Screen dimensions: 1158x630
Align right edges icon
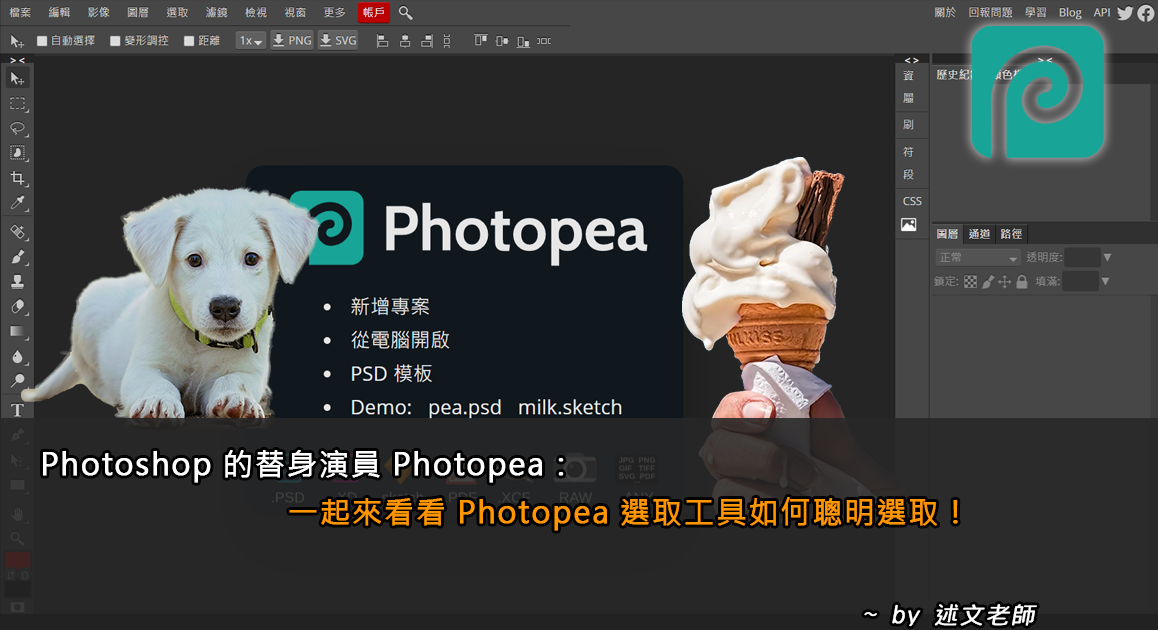pos(426,41)
